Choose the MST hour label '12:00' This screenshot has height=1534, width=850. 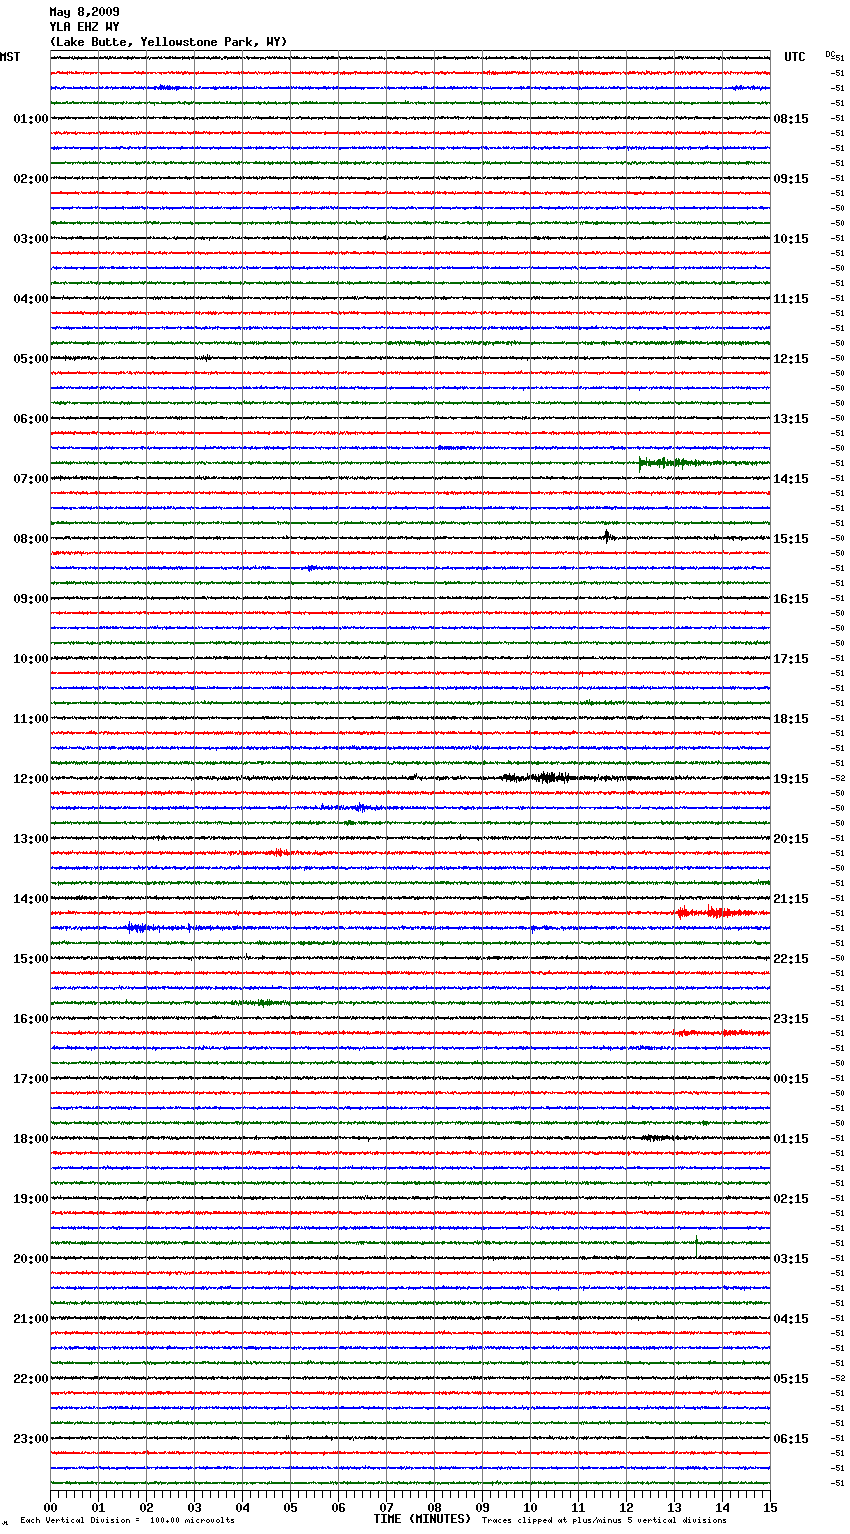(31, 779)
